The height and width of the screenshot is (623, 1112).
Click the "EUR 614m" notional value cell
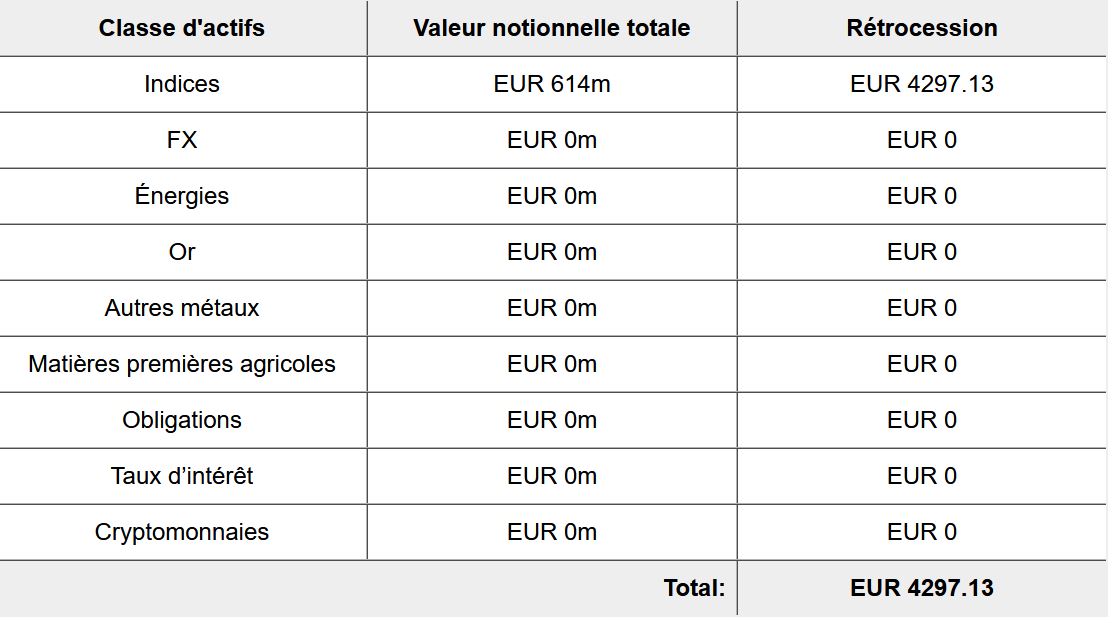point(552,84)
